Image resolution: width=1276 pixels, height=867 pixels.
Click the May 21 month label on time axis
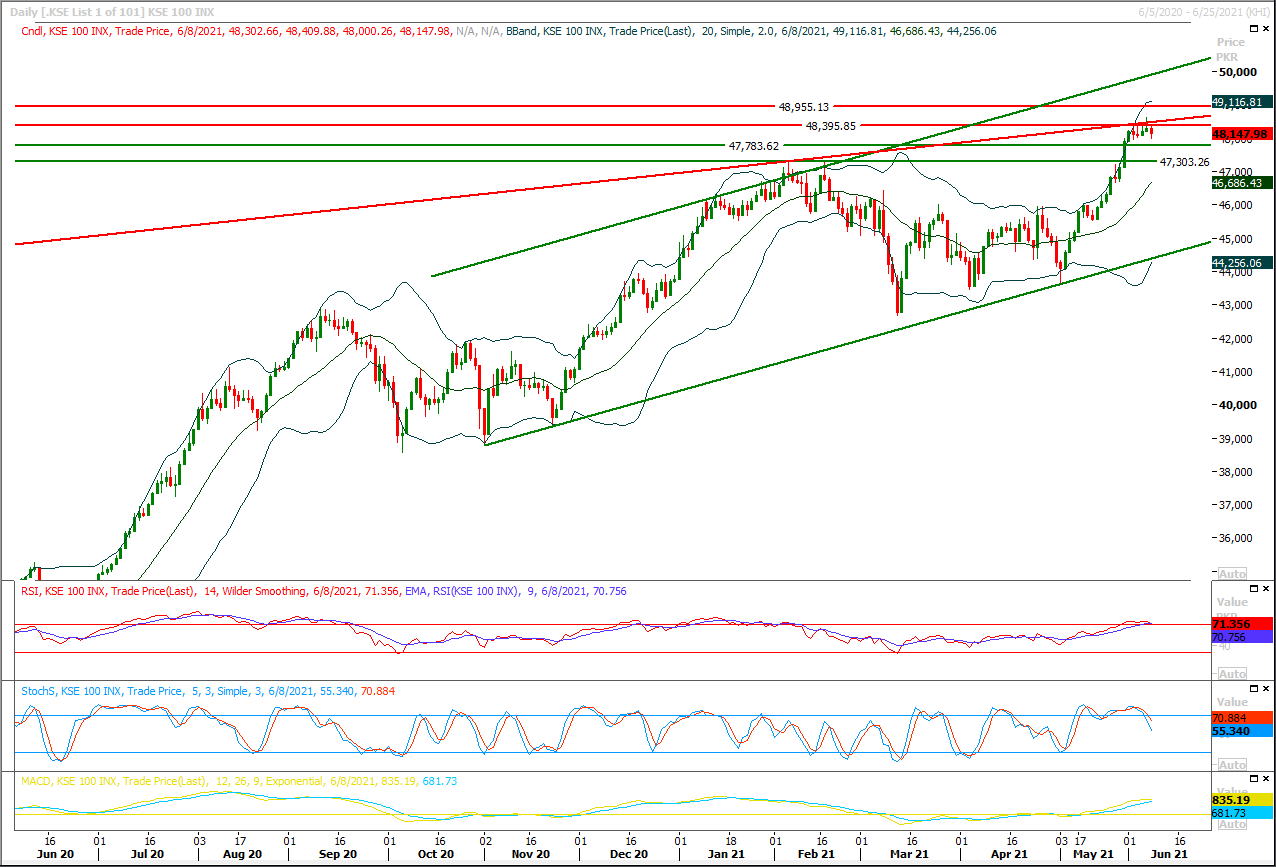1093,855
